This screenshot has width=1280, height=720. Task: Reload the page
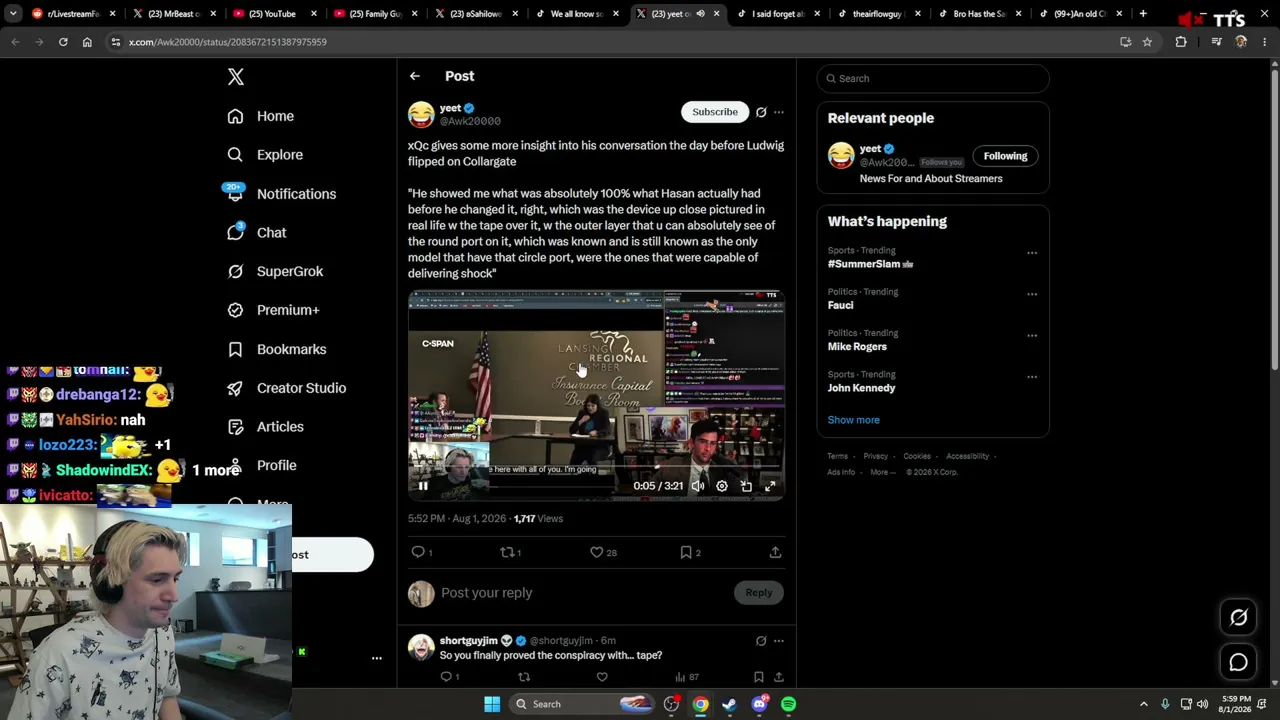coord(63,42)
